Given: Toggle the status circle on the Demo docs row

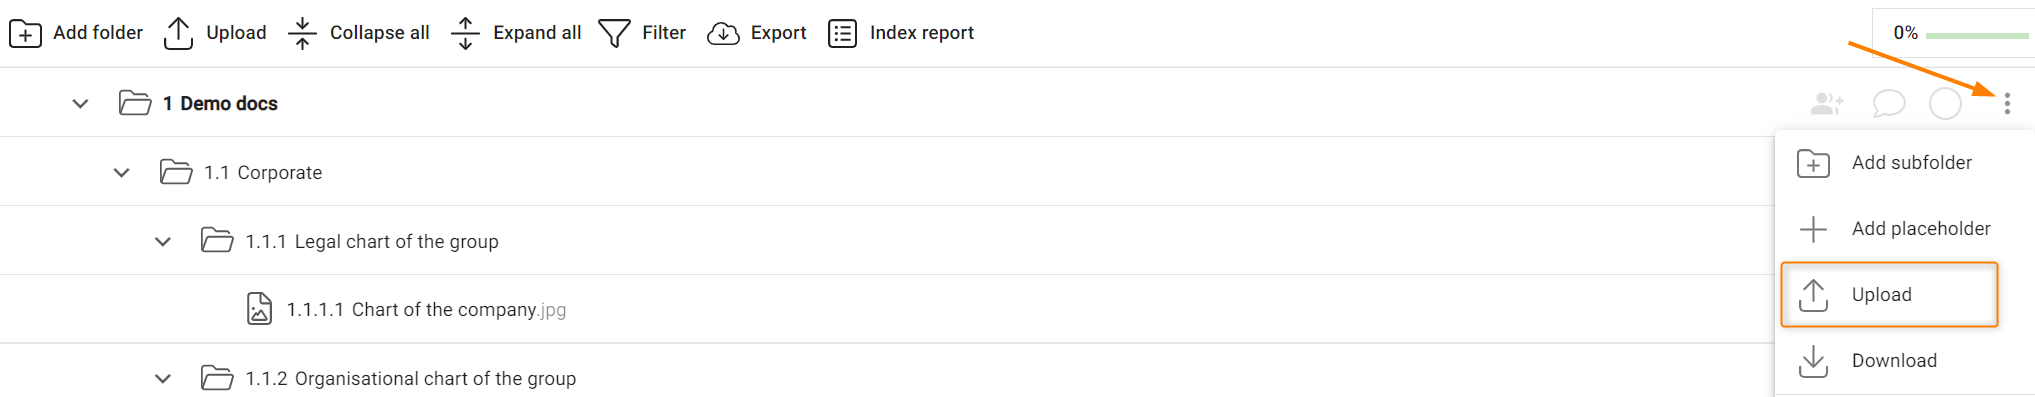Looking at the screenshot, I should tap(1945, 103).
